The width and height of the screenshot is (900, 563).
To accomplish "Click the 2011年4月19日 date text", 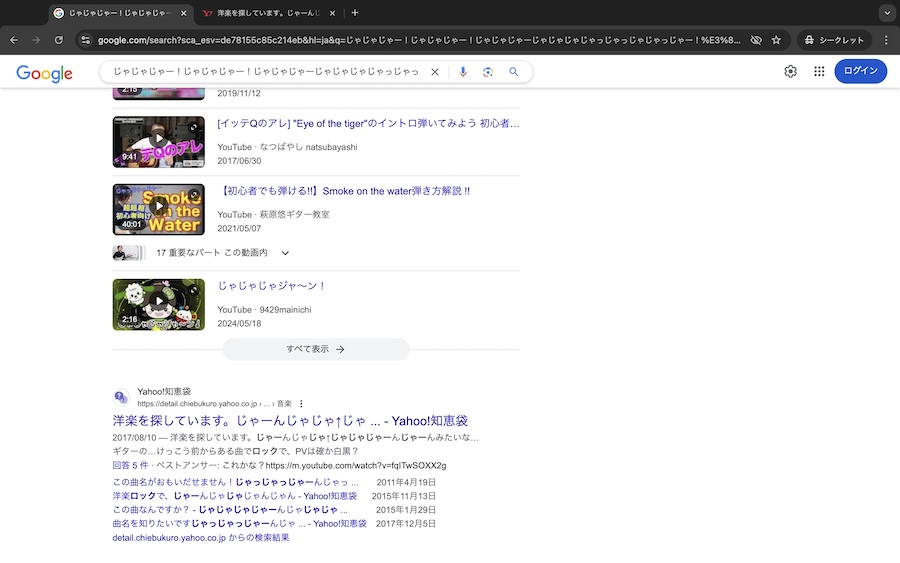I will coord(406,482).
